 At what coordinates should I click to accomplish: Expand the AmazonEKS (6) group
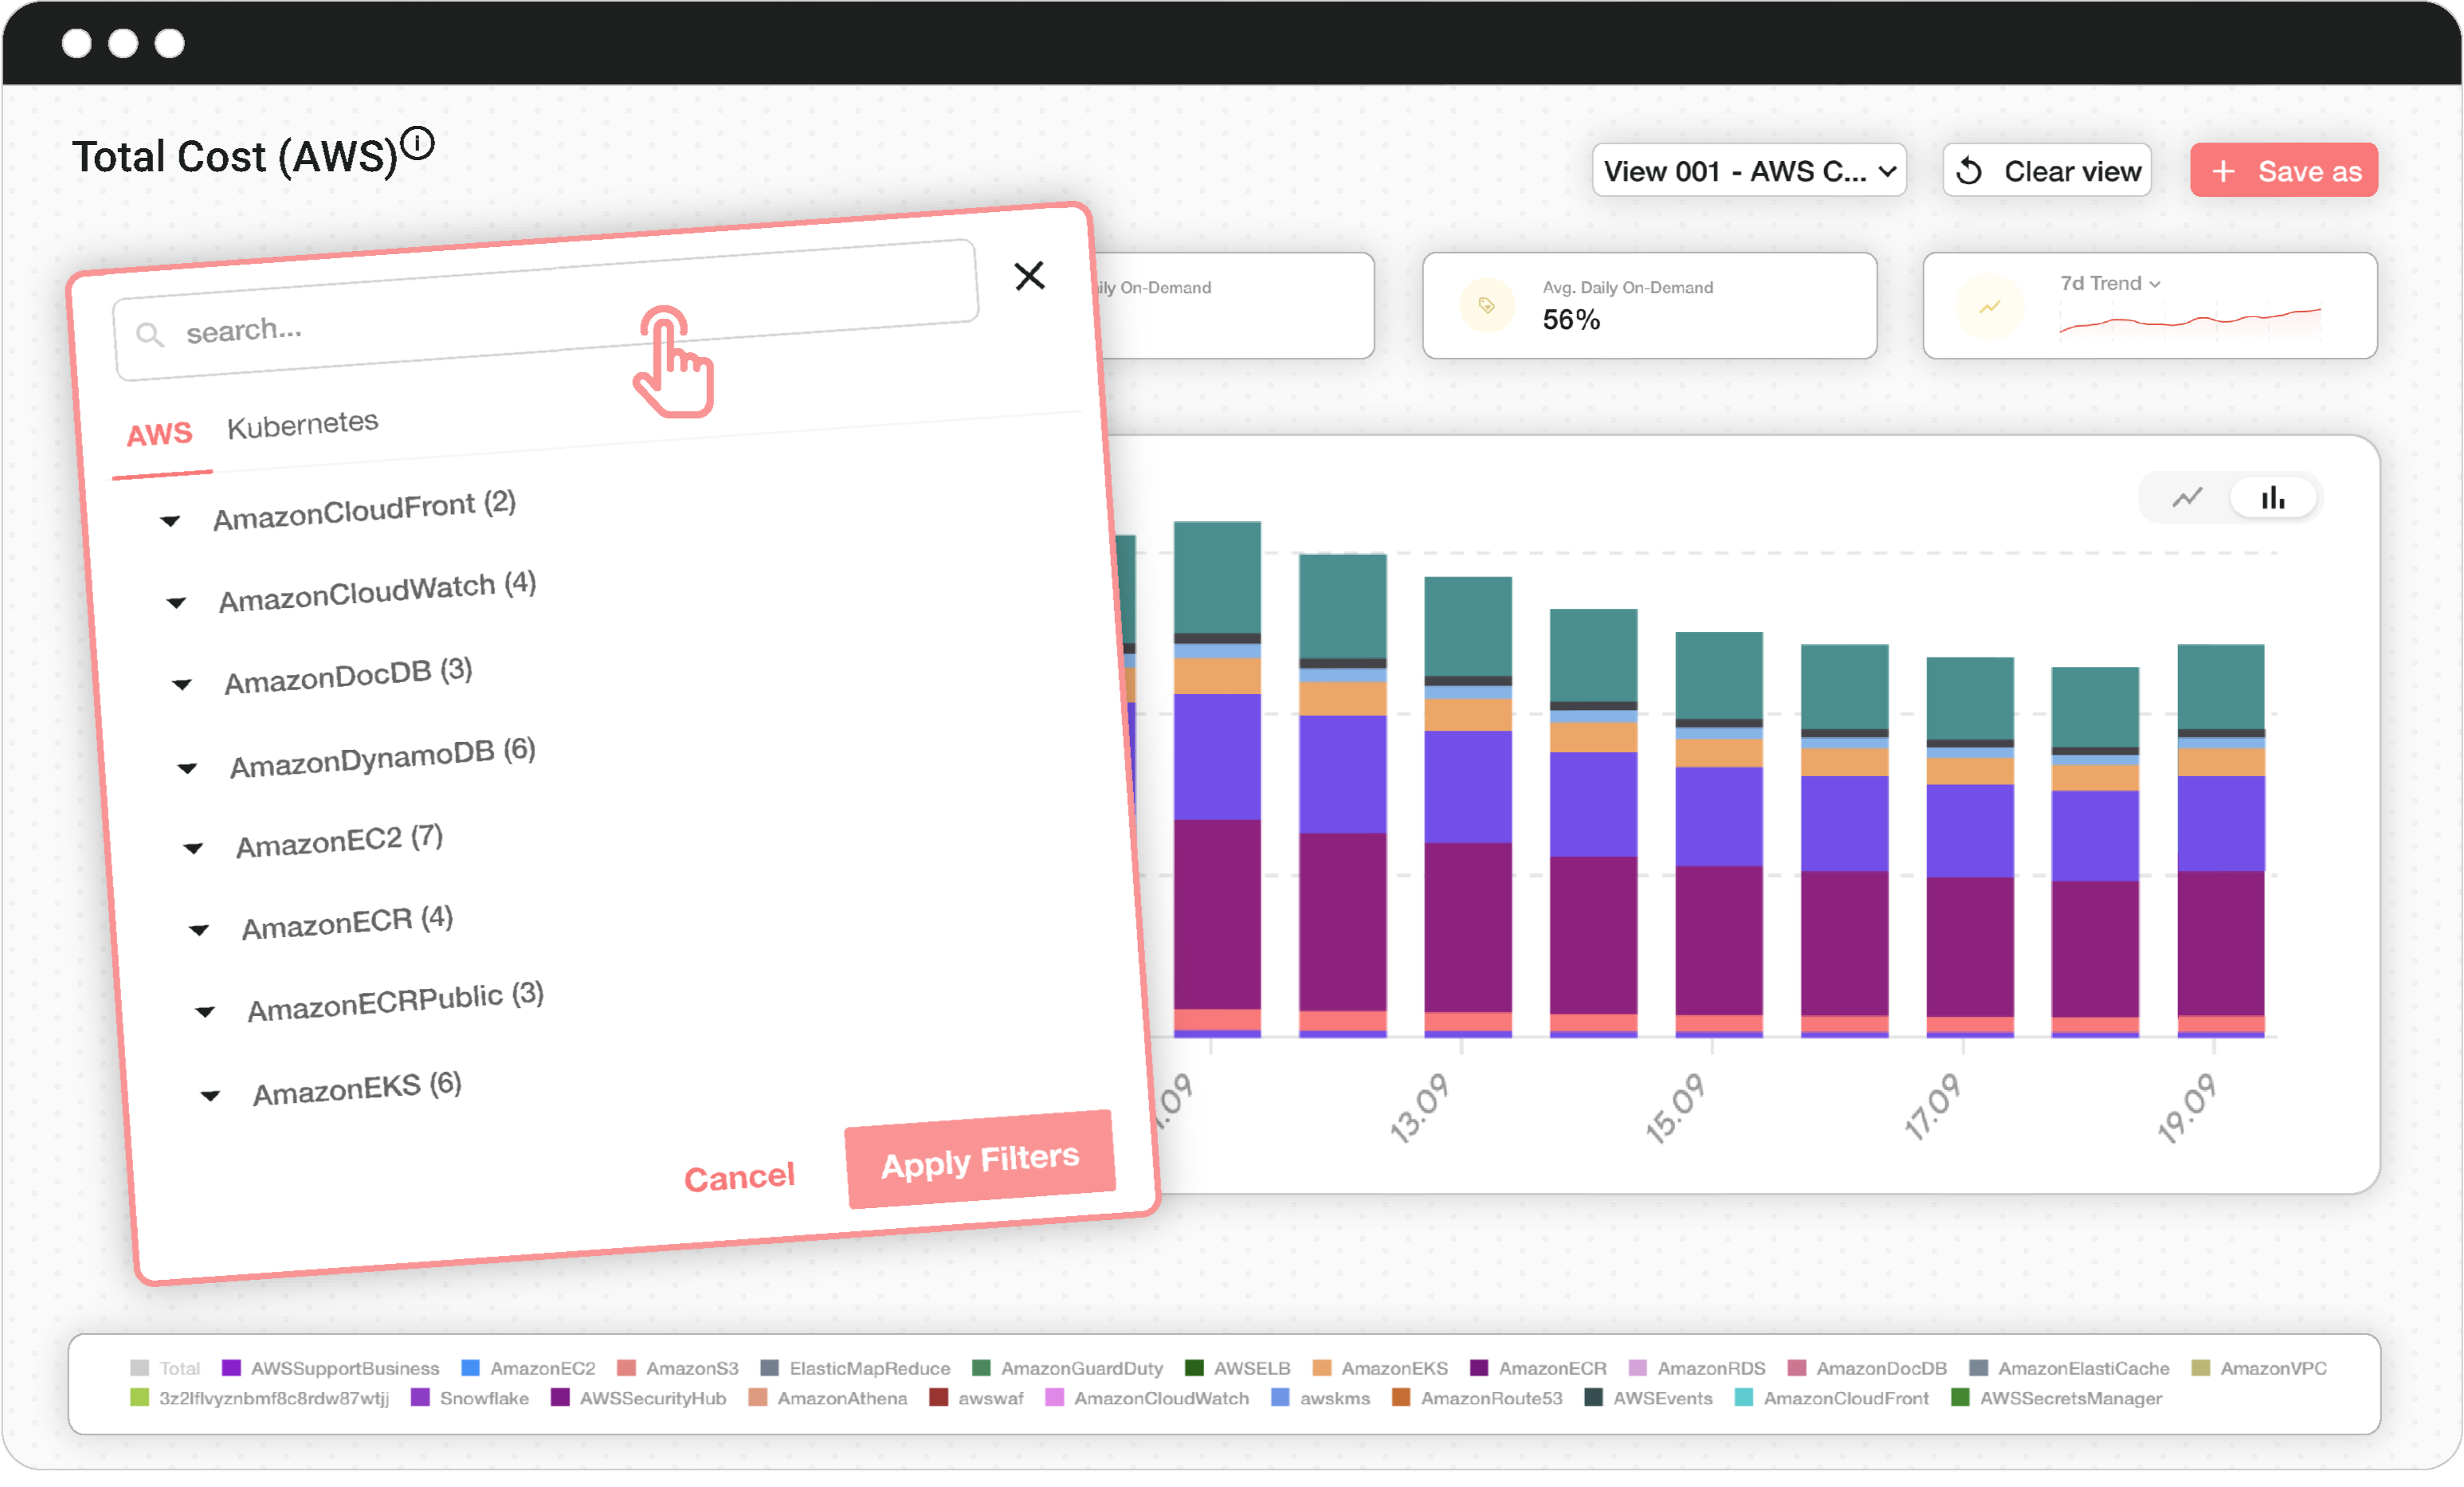[x=211, y=1096]
